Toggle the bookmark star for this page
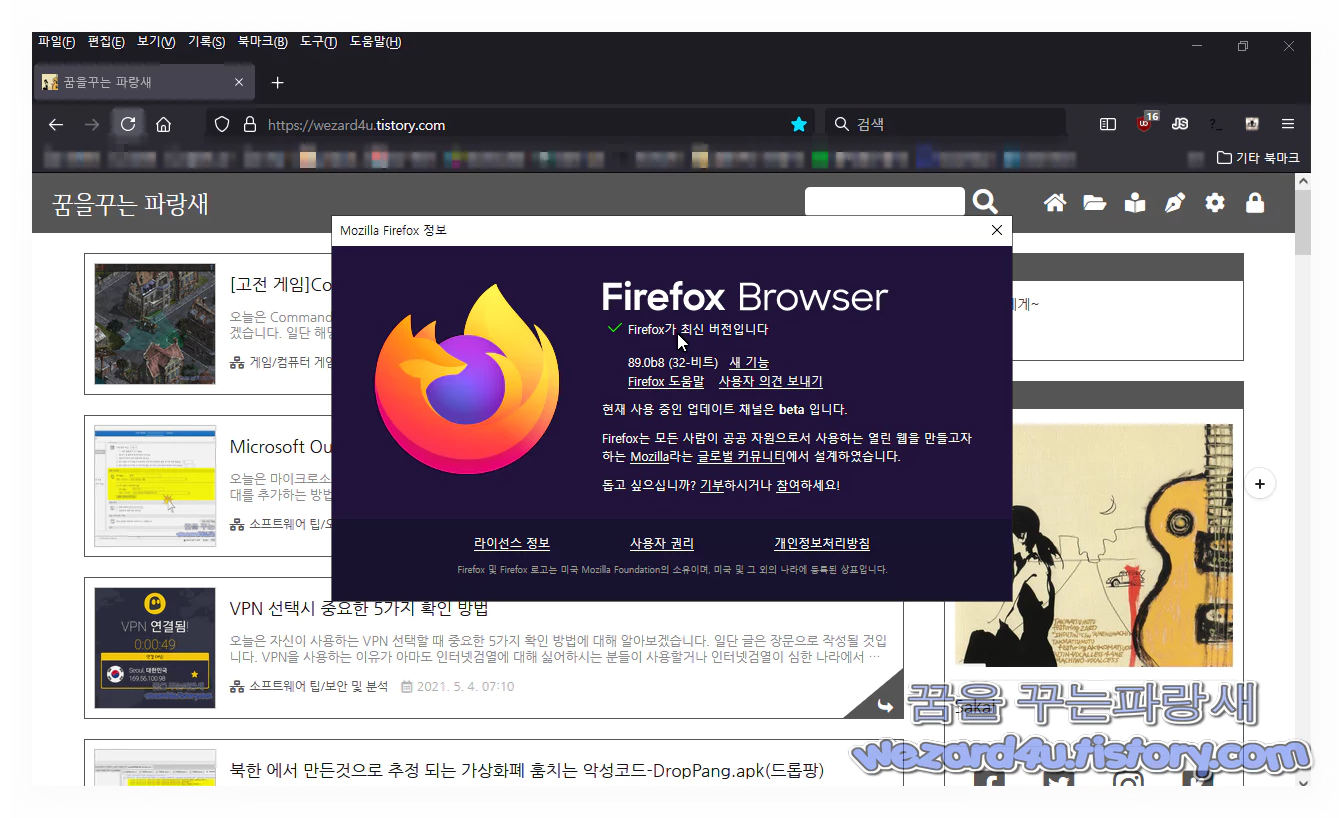Viewport: 1343px width, 818px height. point(799,124)
